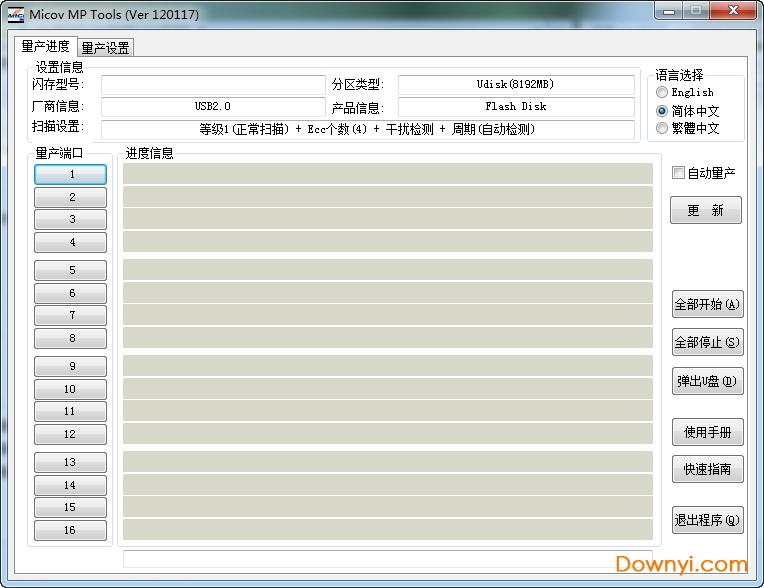The image size is (764, 588).
Task: Click production port button 10
Action: [71, 389]
